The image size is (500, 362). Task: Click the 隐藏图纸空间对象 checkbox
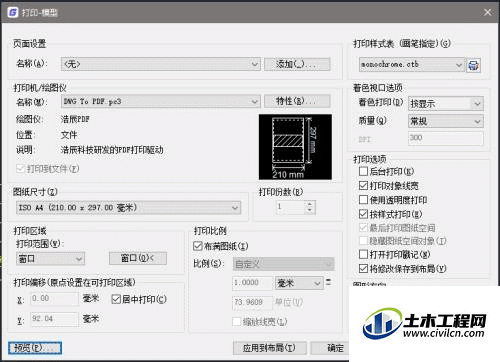pyautogui.click(x=363, y=241)
